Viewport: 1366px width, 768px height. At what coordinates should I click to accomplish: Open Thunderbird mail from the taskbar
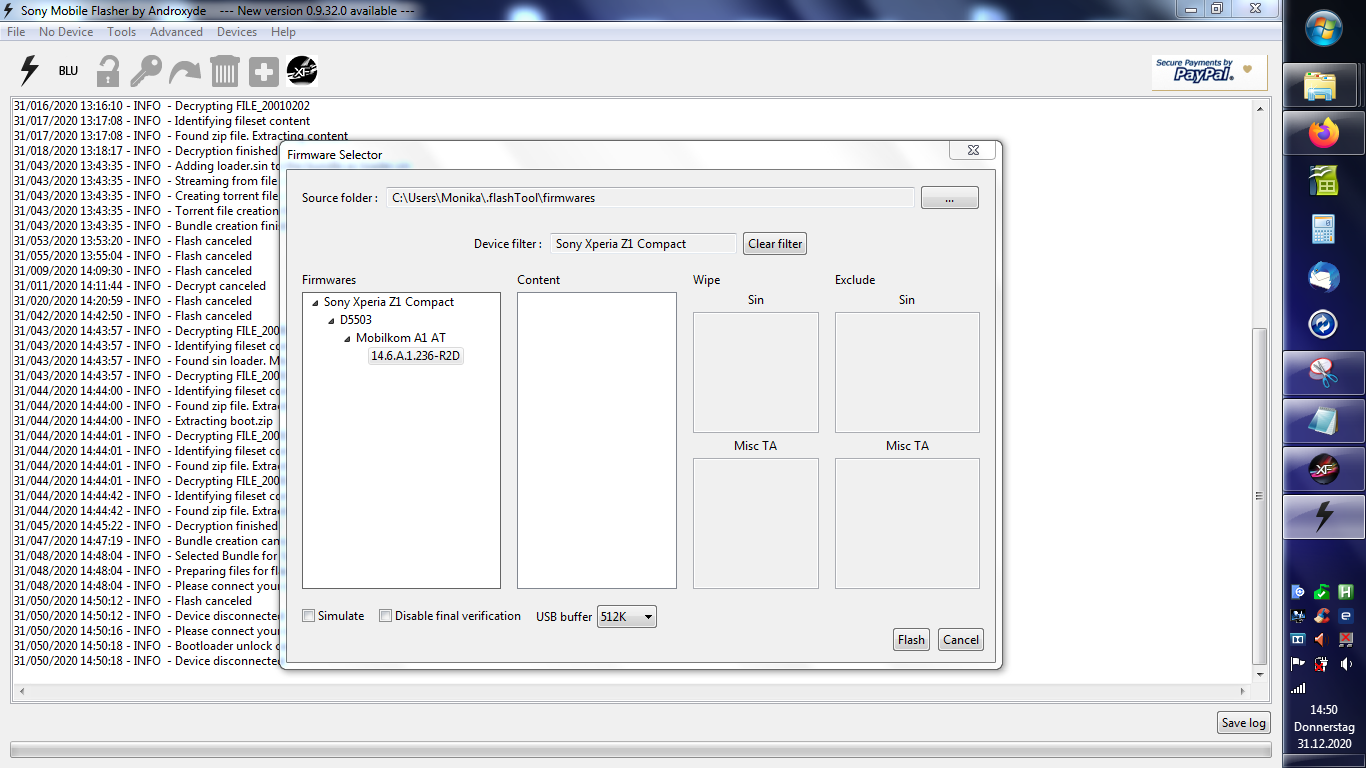pos(1324,277)
